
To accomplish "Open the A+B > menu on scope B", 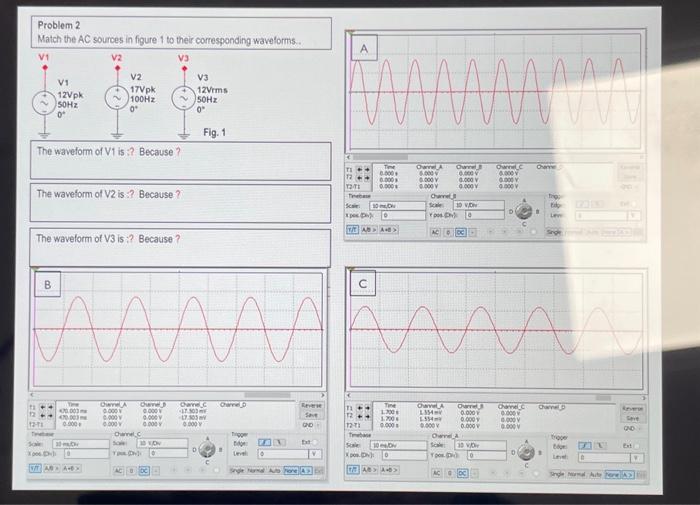I will pyautogui.click(x=71, y=468).
